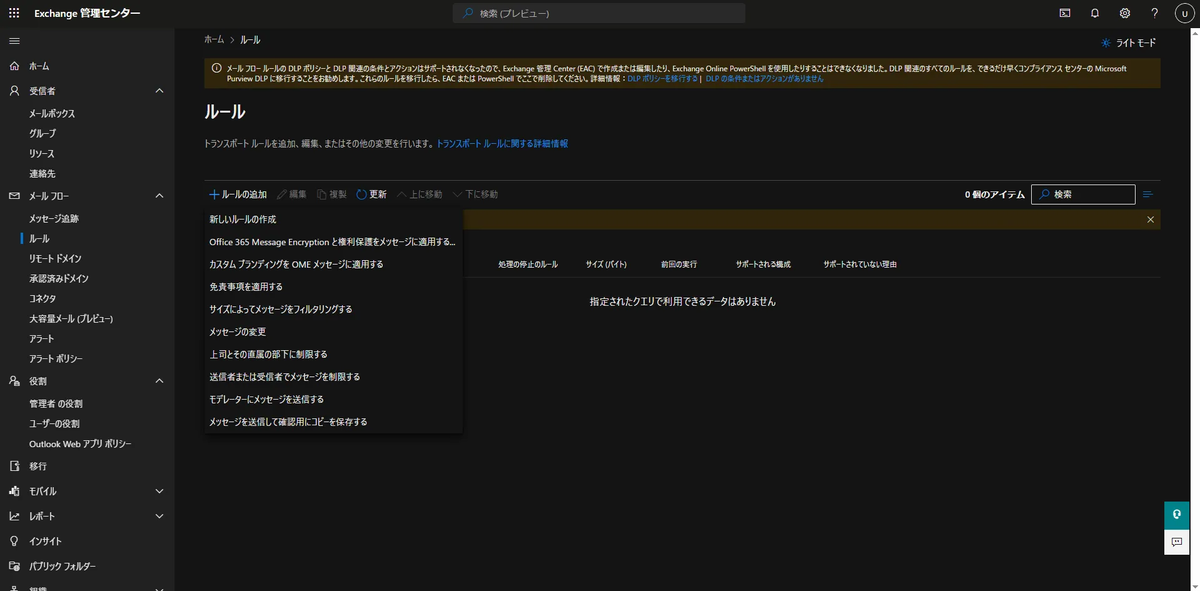Screen dimensions: 1200x591
Task: Select カスタム ブランディングを OME メッセージに適用する
Action: click(333, 264)
